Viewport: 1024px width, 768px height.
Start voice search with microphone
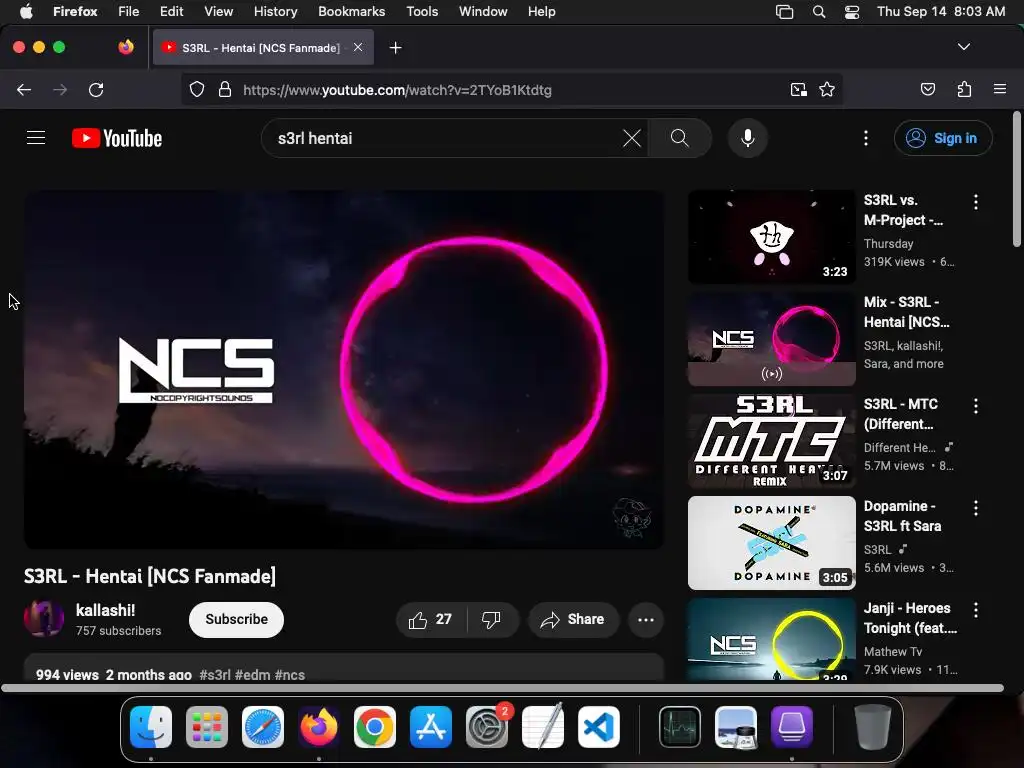[x=748, y=138]
